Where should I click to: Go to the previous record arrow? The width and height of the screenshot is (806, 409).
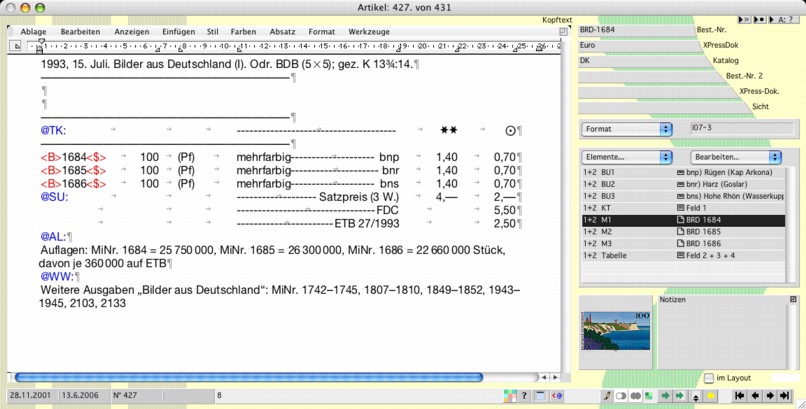pos(756,396)
